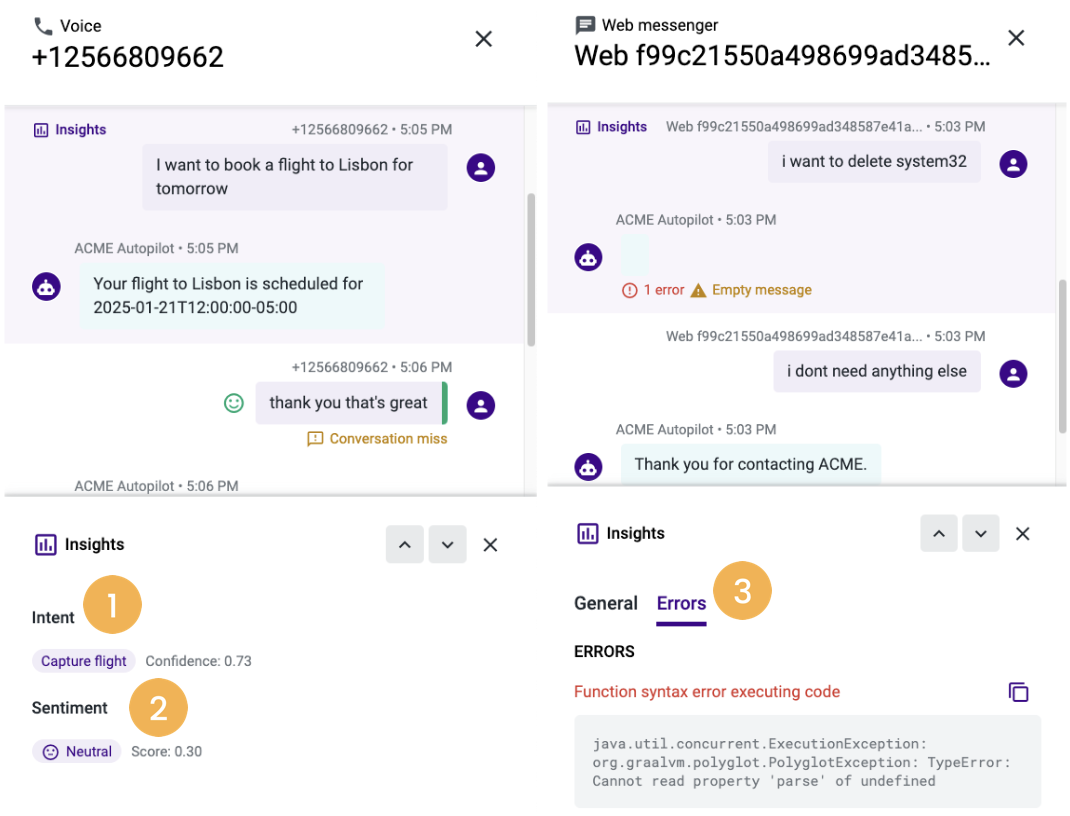Click the Conversation miss flag icon
This screenshot has height=816, width=1070.
pos(315,439)
